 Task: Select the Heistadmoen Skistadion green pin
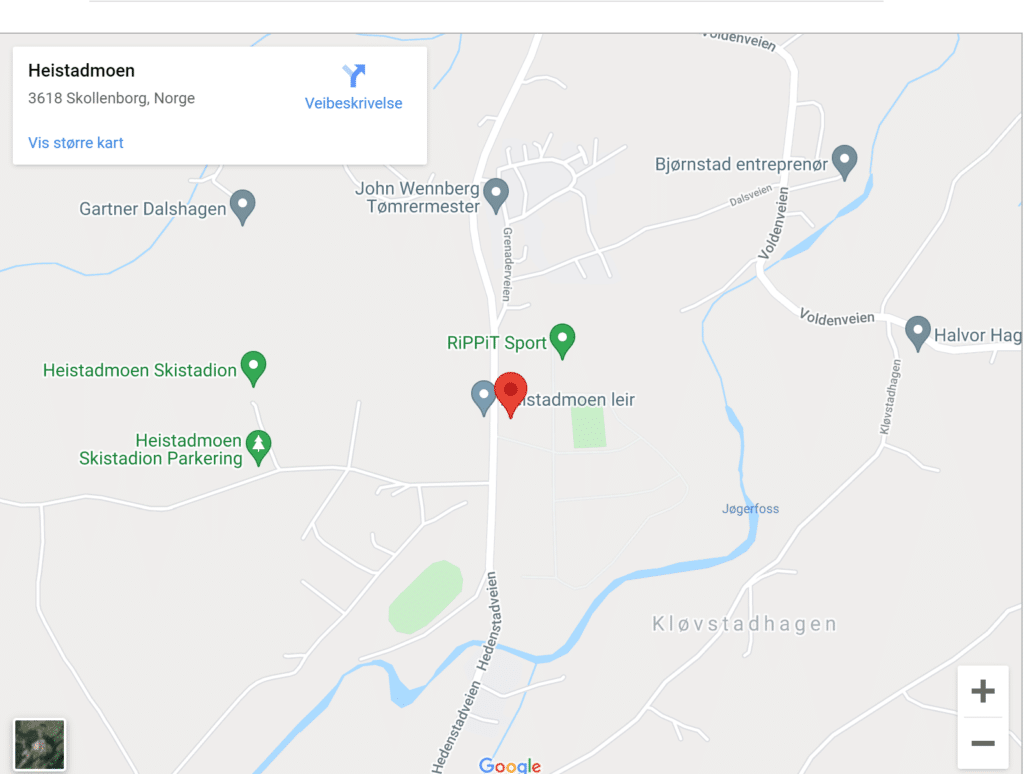253,368
